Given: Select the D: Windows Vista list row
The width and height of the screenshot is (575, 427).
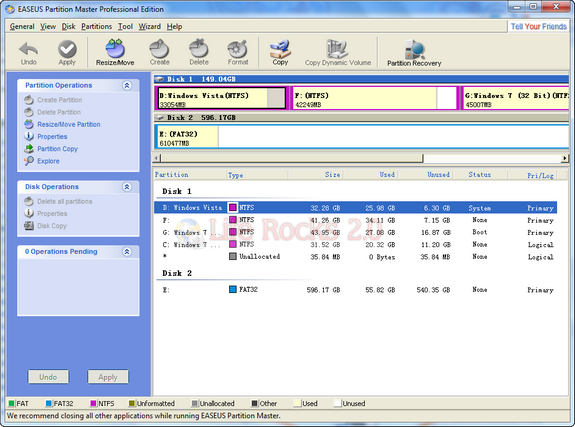Looking at the screenshot, I should coord(355,208).
